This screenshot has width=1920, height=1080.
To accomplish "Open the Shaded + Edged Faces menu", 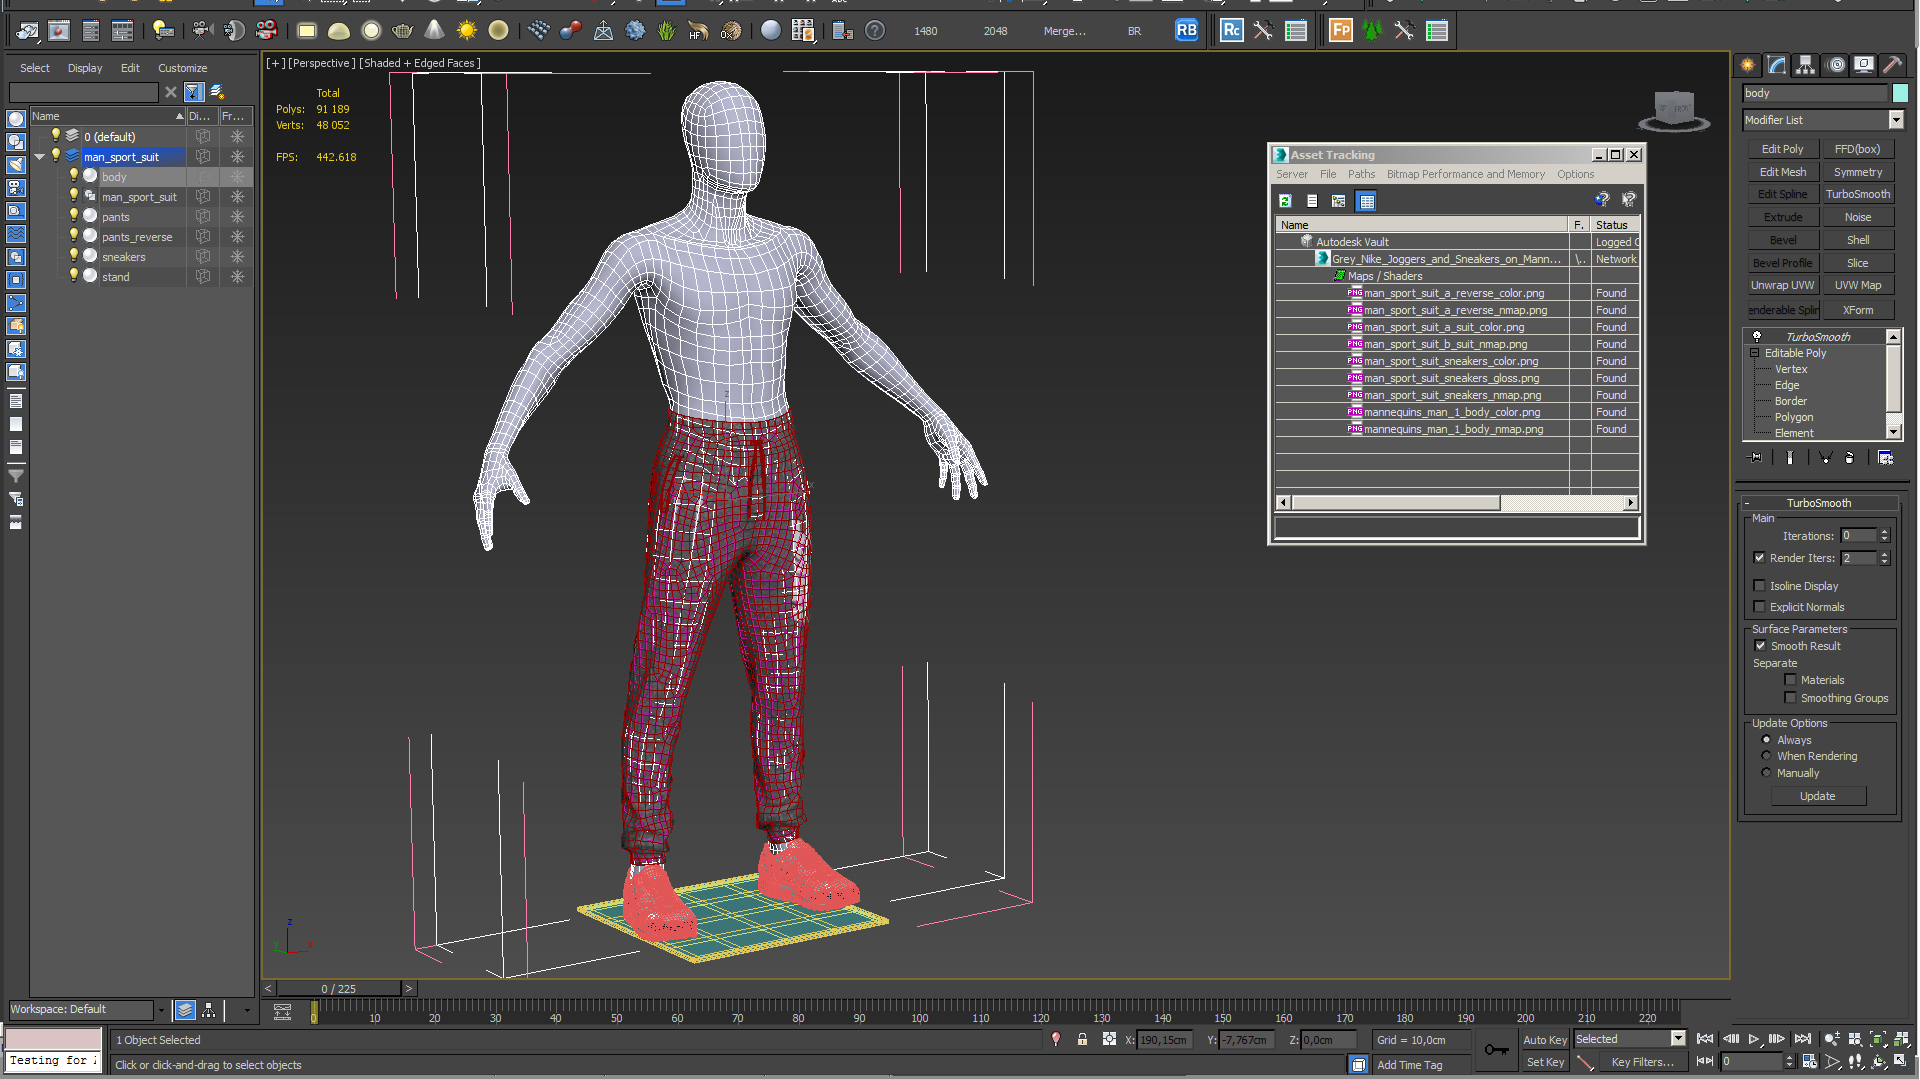I will click(420, 63).
